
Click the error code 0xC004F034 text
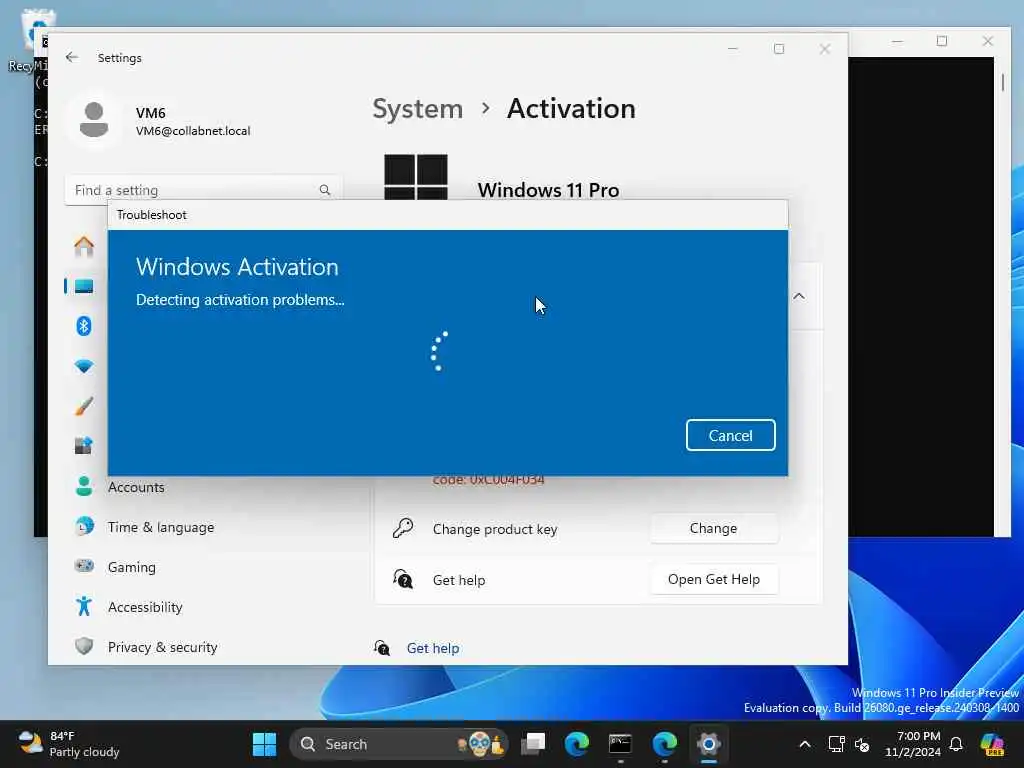[x=488, y=480]
